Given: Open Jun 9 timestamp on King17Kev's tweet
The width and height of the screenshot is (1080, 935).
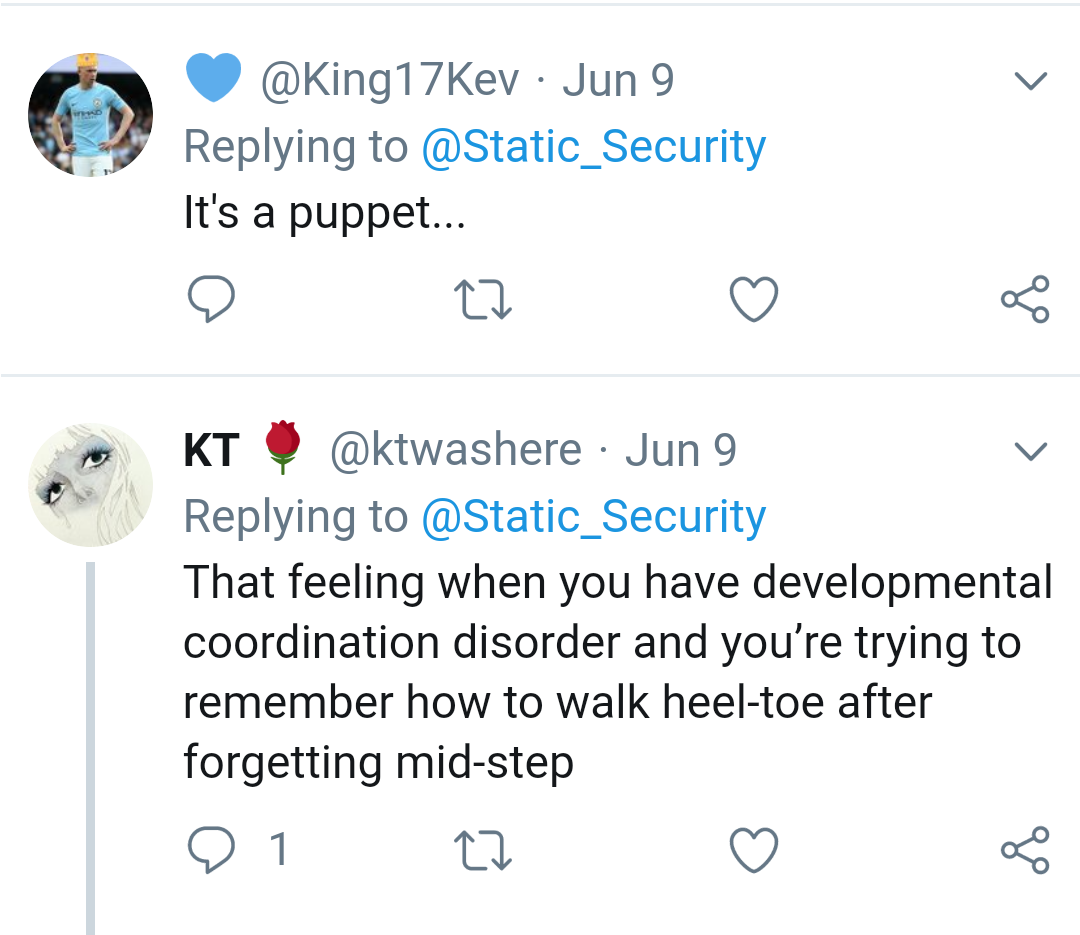Looking at the screenshot, I should [x=618, y=81].
